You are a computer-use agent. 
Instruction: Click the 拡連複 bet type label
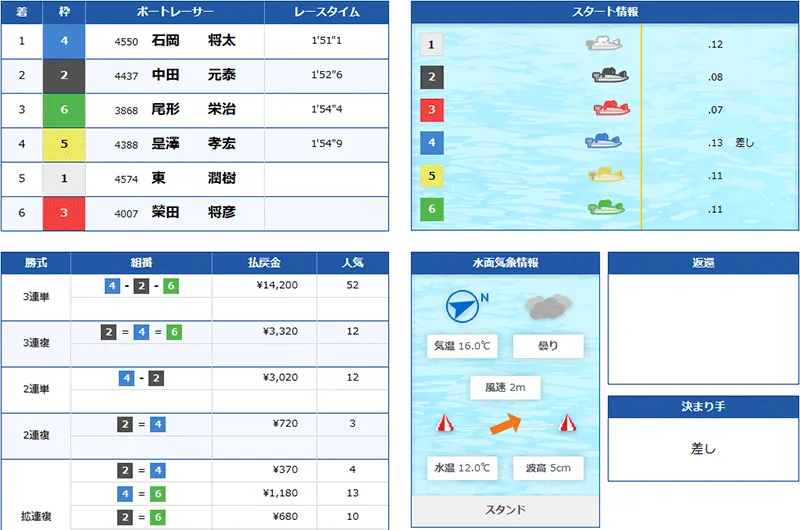[36, 516]
